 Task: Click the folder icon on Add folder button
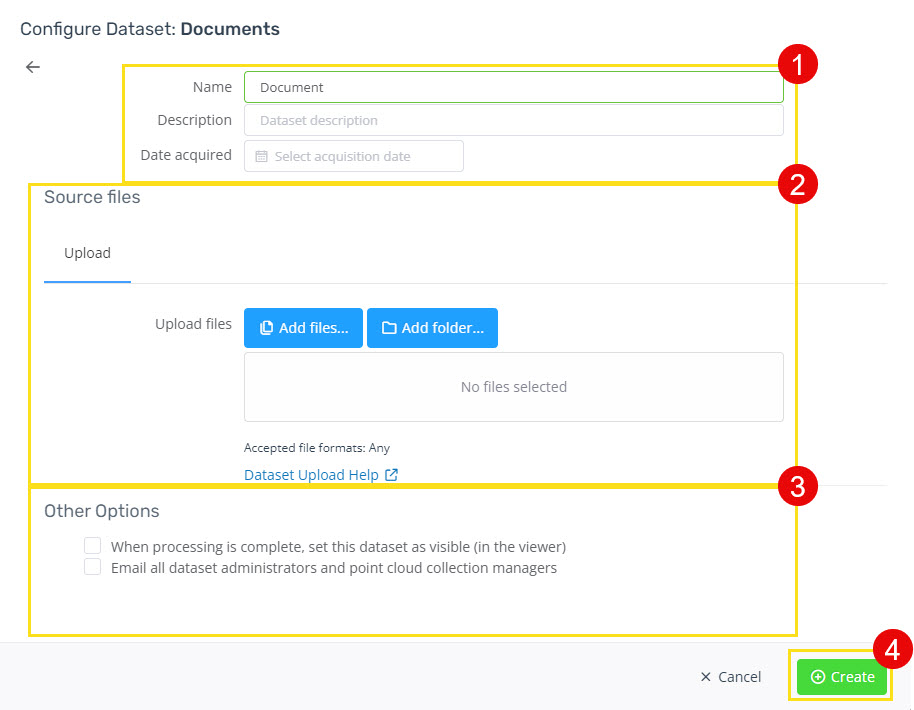[x=387, y=327]
